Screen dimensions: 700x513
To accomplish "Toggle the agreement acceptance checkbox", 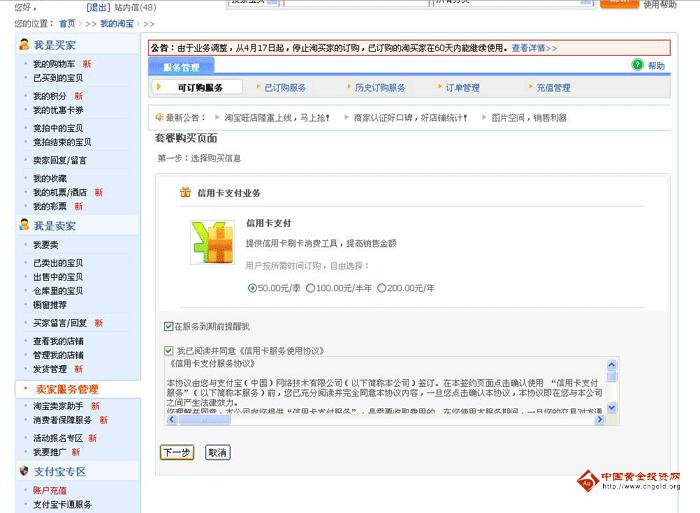I will 168,350.
